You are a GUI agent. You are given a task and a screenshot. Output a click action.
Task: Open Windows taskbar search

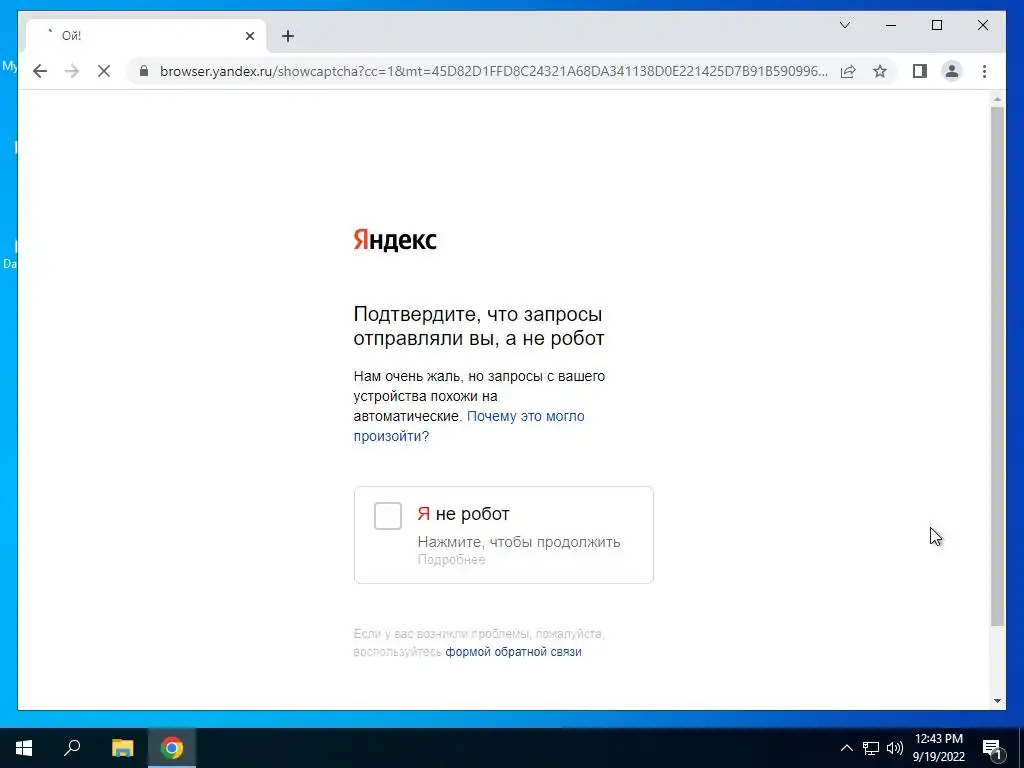pos(72,748)
